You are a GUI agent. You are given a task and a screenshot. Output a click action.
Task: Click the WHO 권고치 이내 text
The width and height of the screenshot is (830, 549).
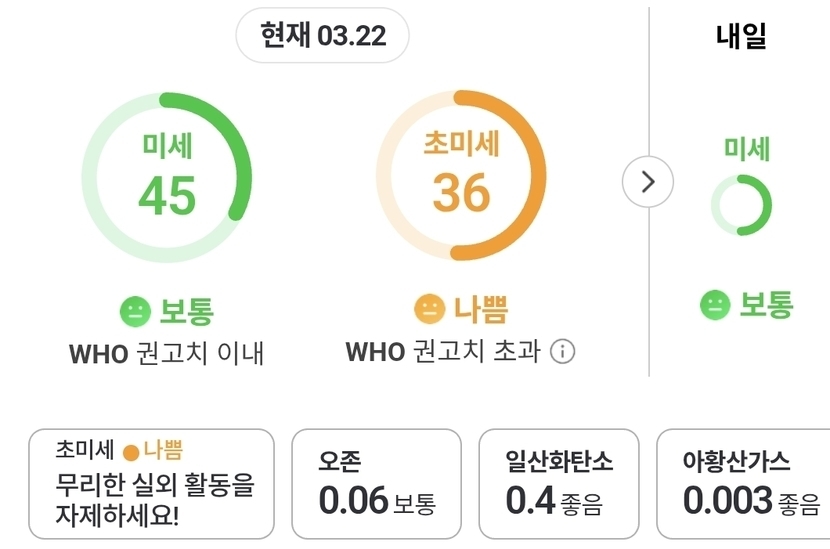[x=166, y=353]
